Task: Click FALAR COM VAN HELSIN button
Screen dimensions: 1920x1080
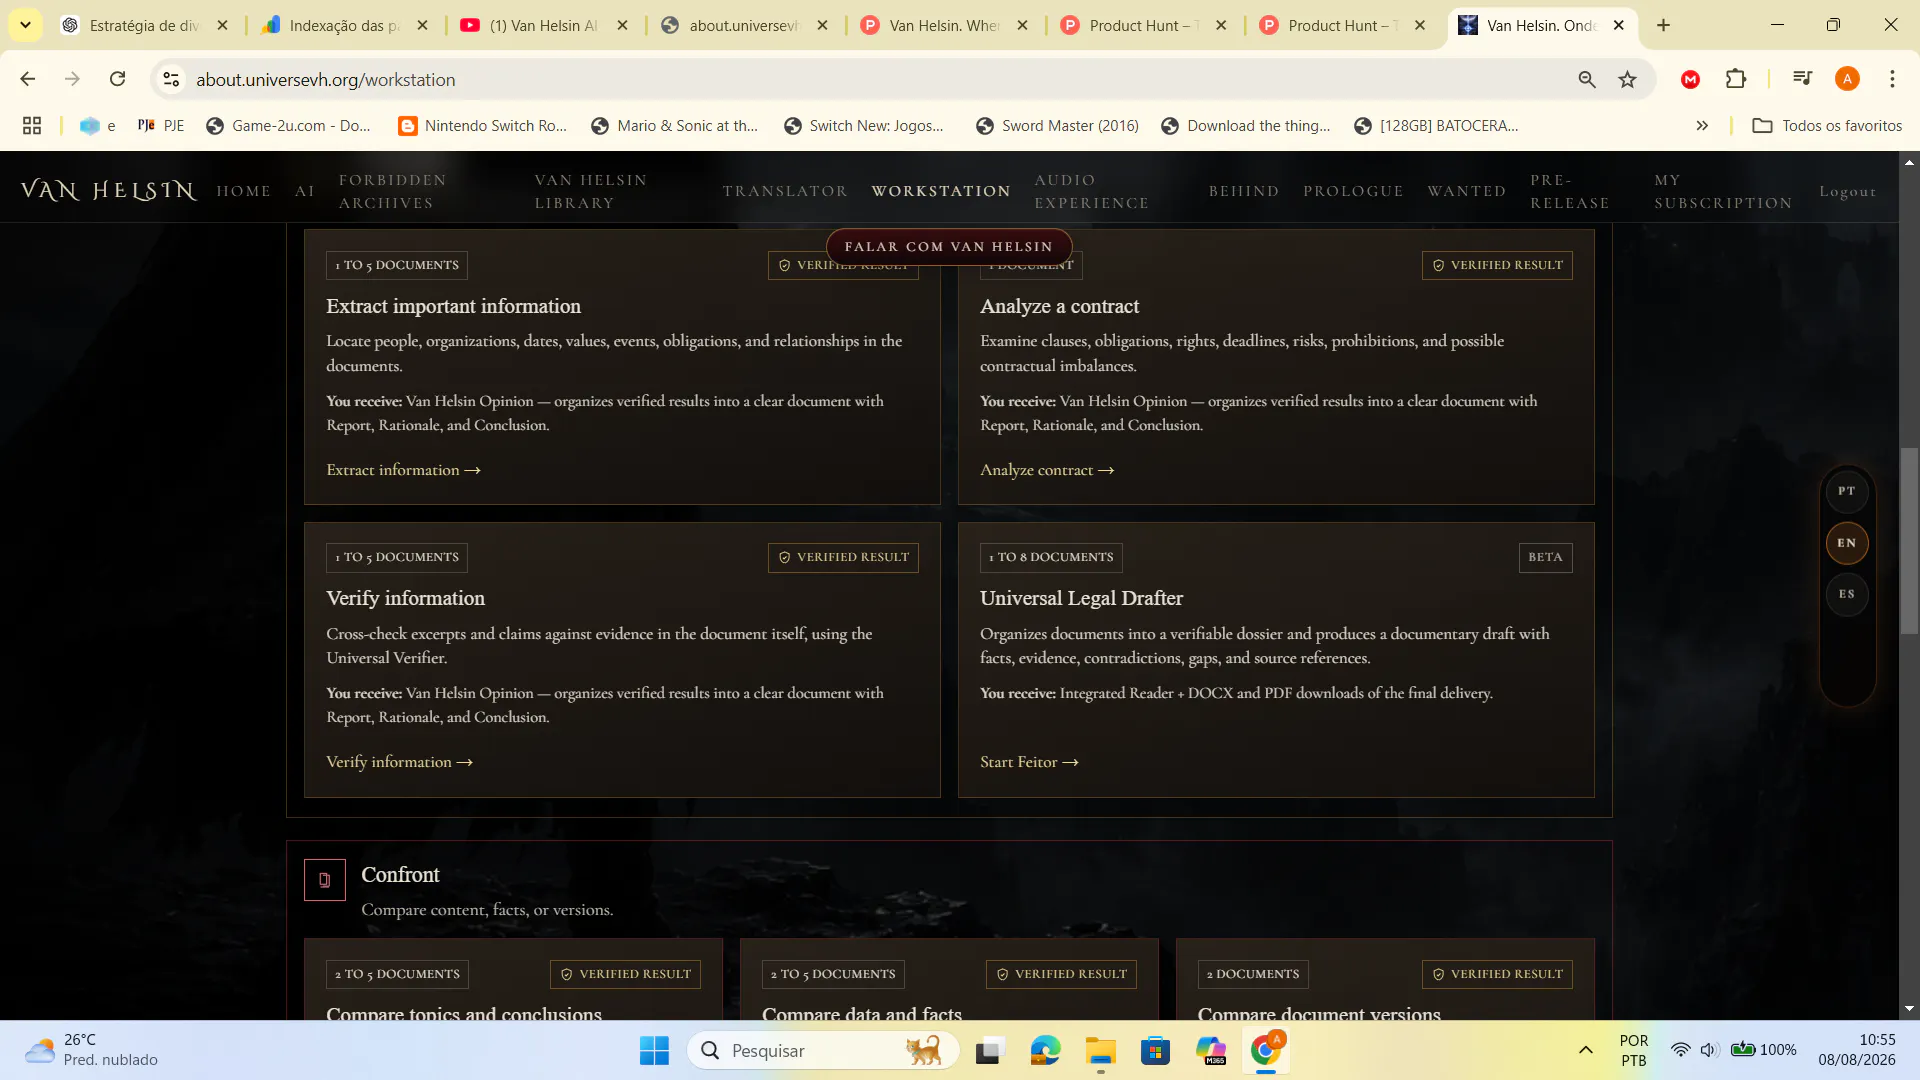Action: 949,246
